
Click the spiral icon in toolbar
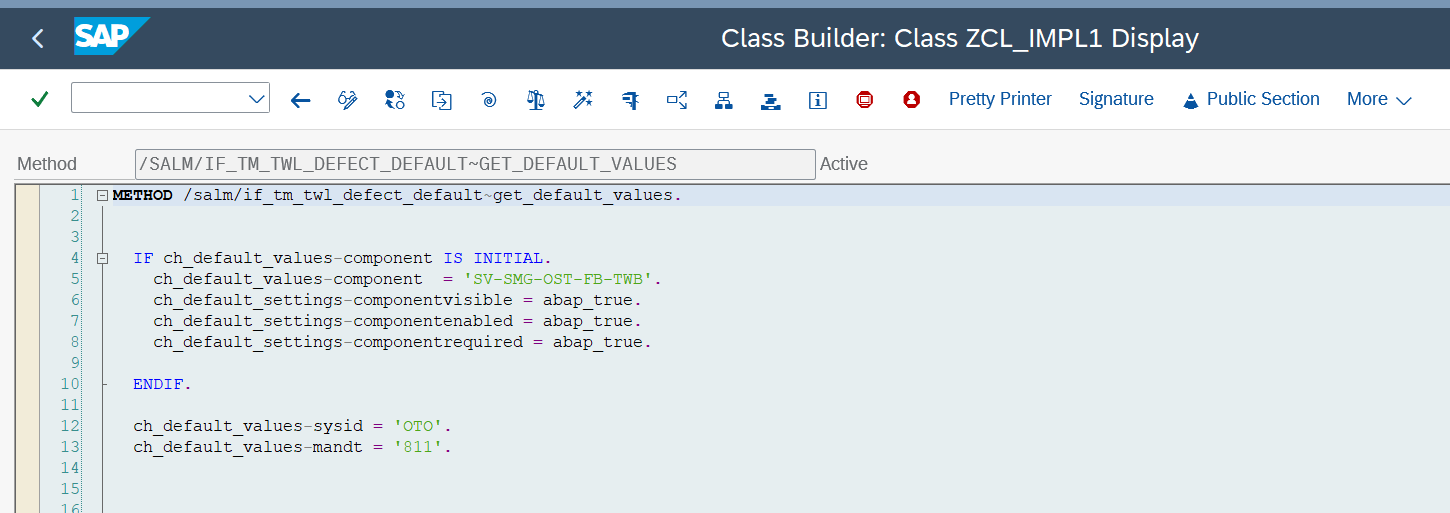[489, 100]
